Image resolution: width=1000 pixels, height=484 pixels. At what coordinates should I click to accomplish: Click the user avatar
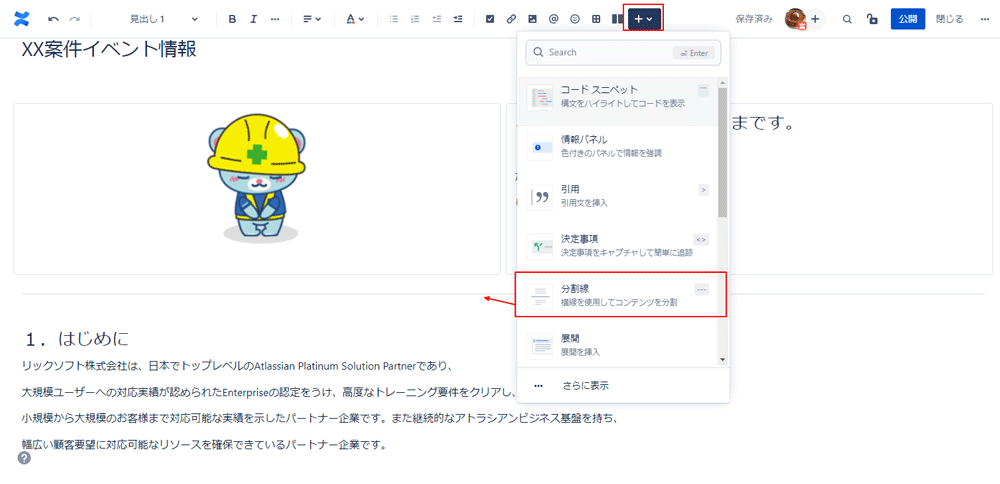(795, 19)
